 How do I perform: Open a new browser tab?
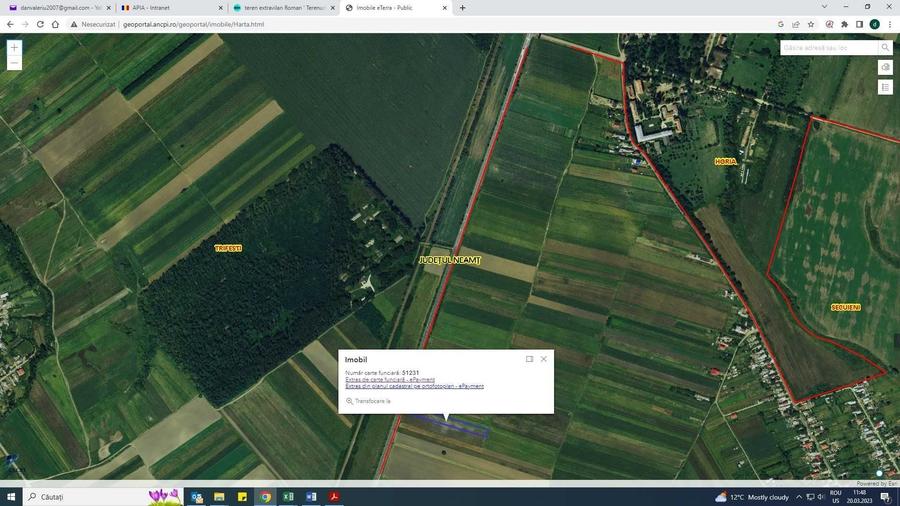click(463, 8)
